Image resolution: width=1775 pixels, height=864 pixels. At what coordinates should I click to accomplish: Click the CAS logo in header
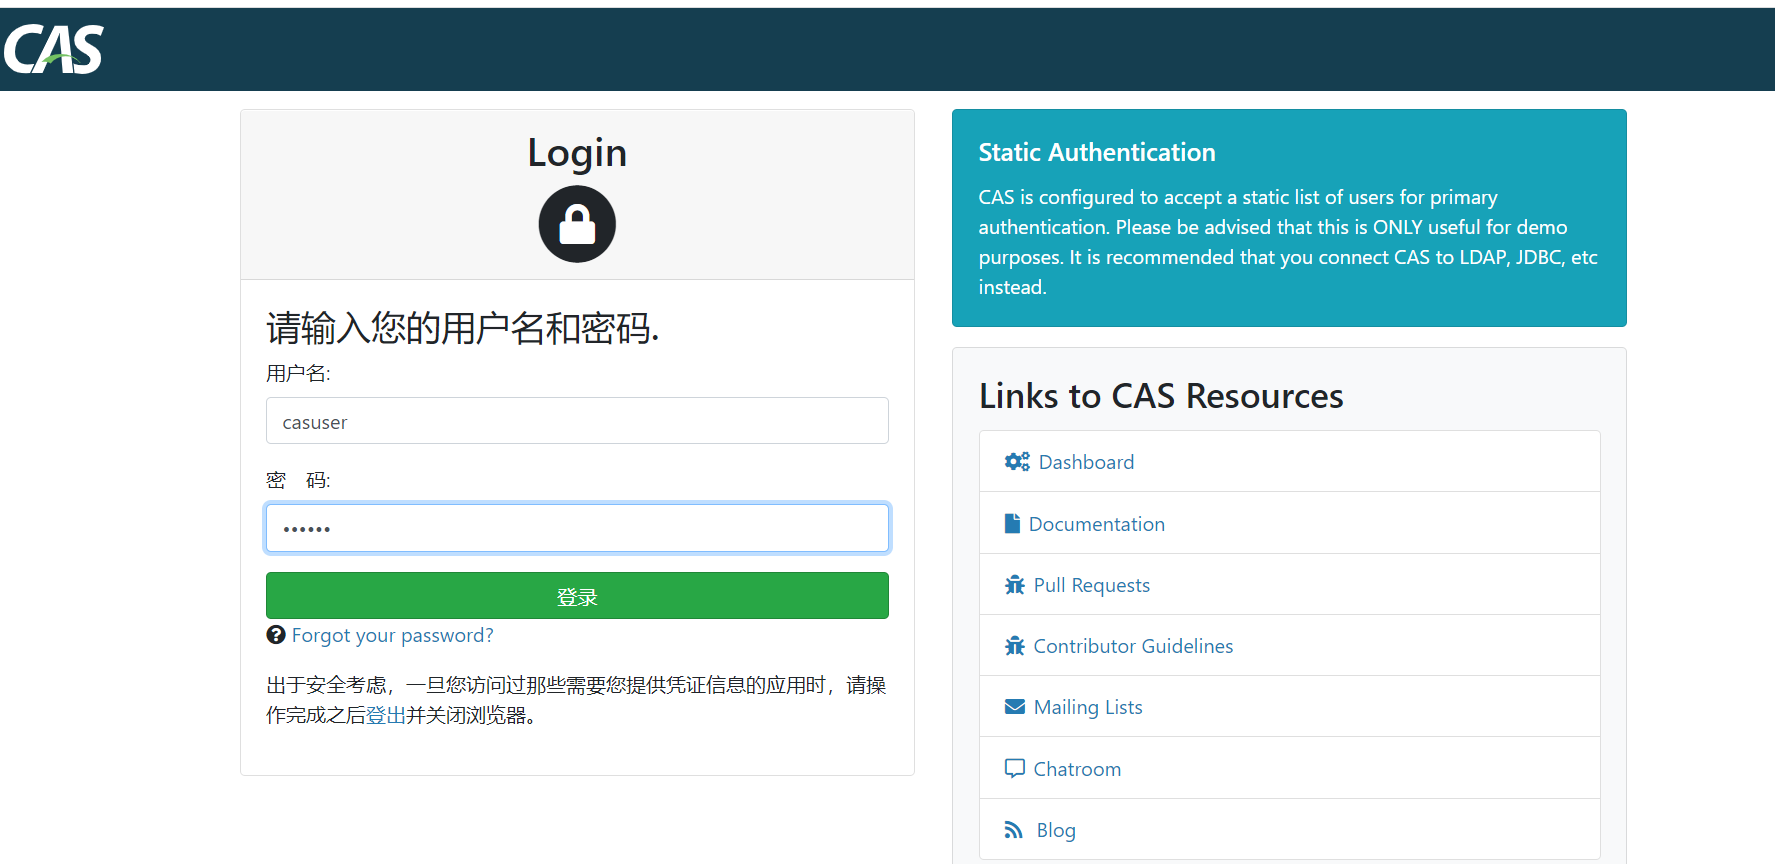(x=53, y=50)
